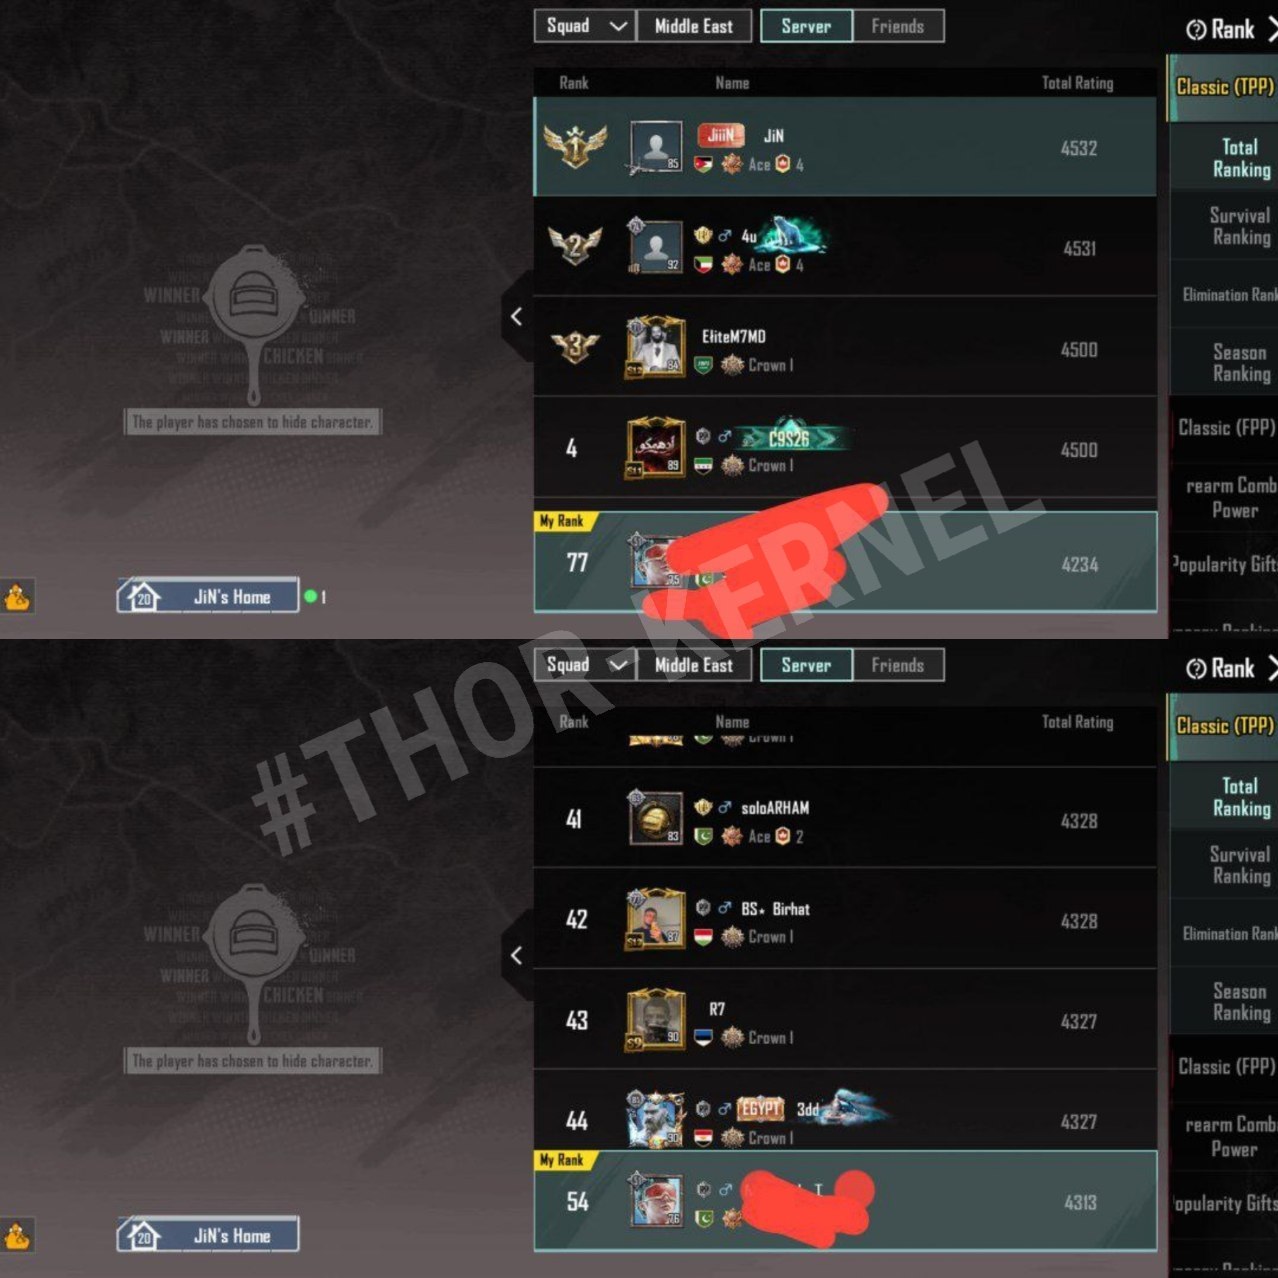This screenshot has height=1278, width=1278.
Task: Open the EliteM7MD player avatar
Action: coord(656,348)
